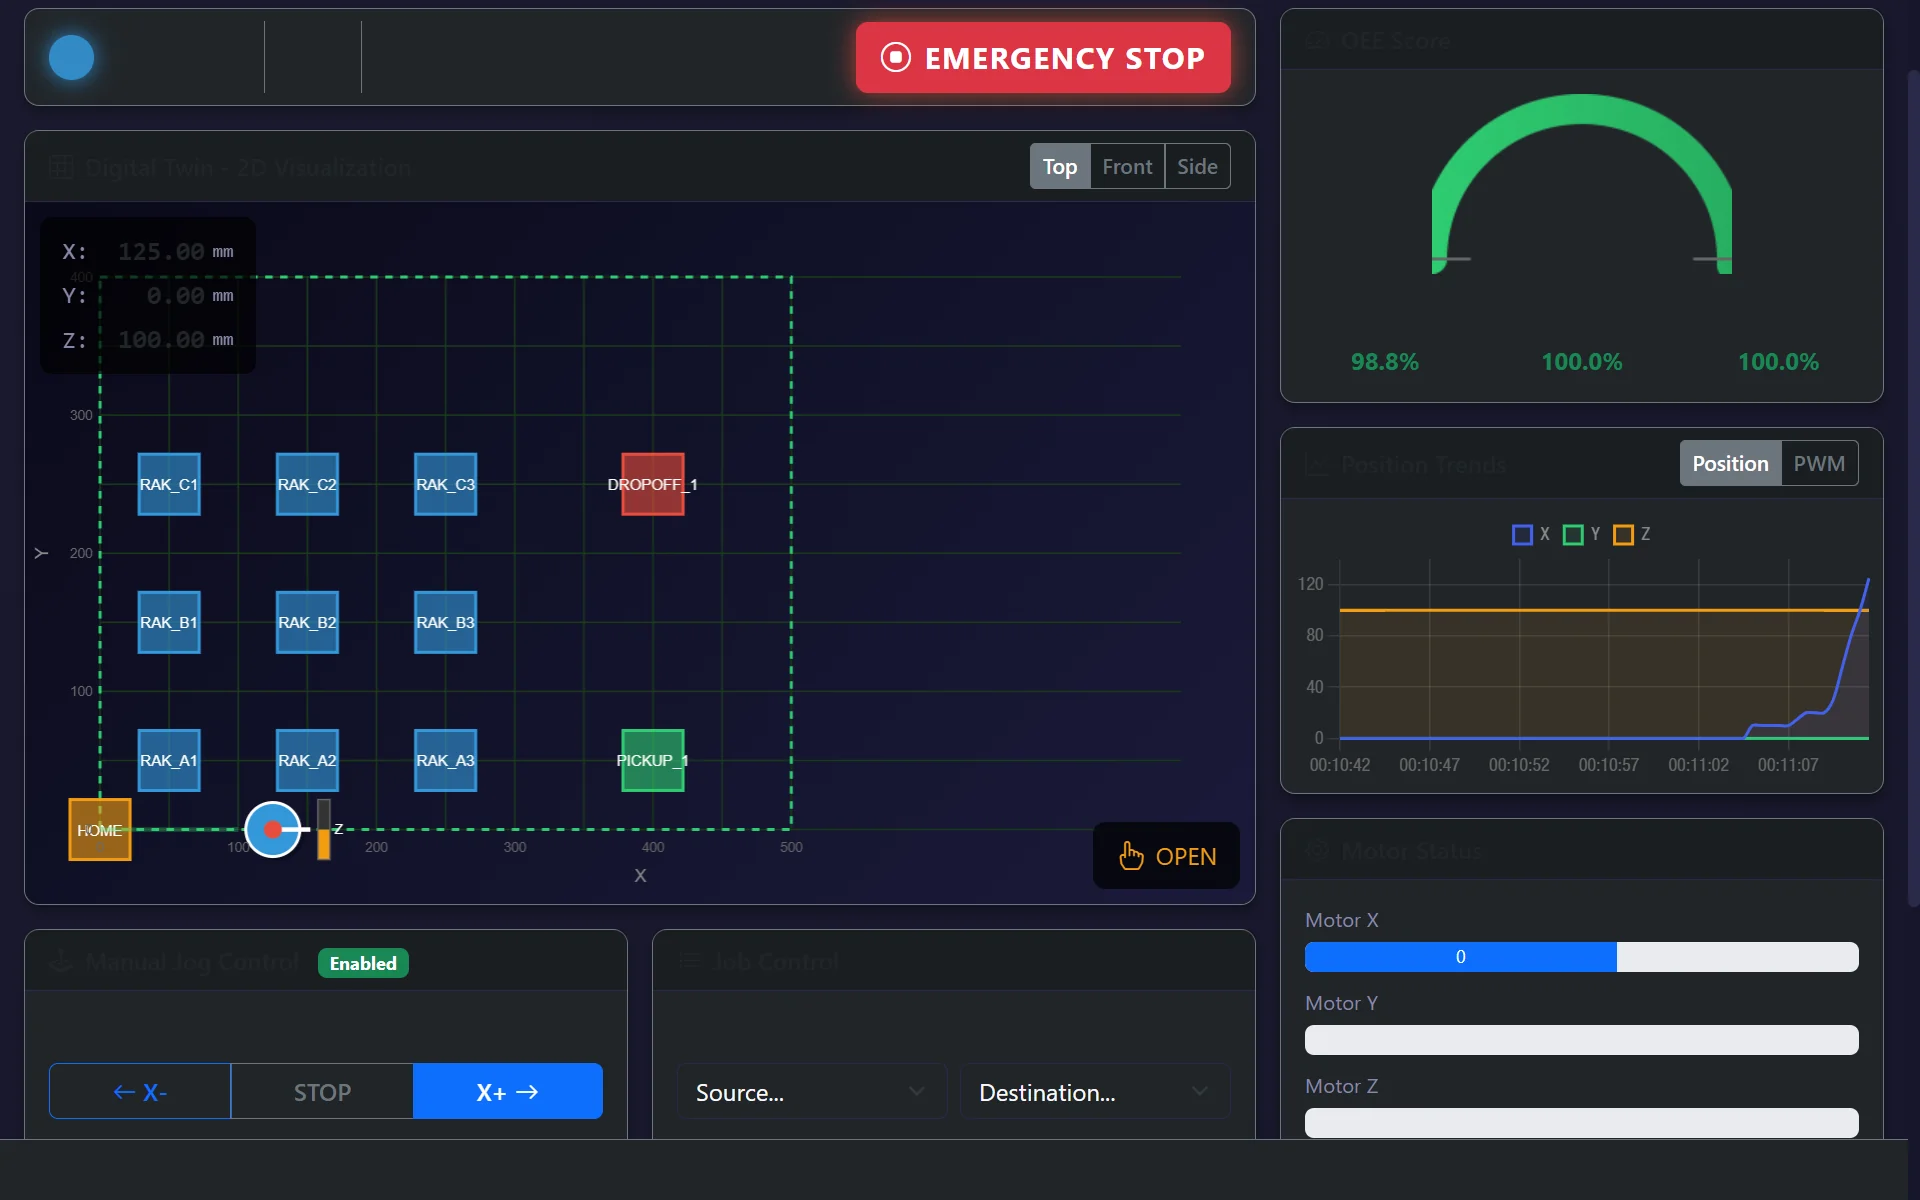The height and width of the screenshot is (1200, 1920).
Task: Click the RAK_A3 rack marker
Action: (x=445, y=760)
